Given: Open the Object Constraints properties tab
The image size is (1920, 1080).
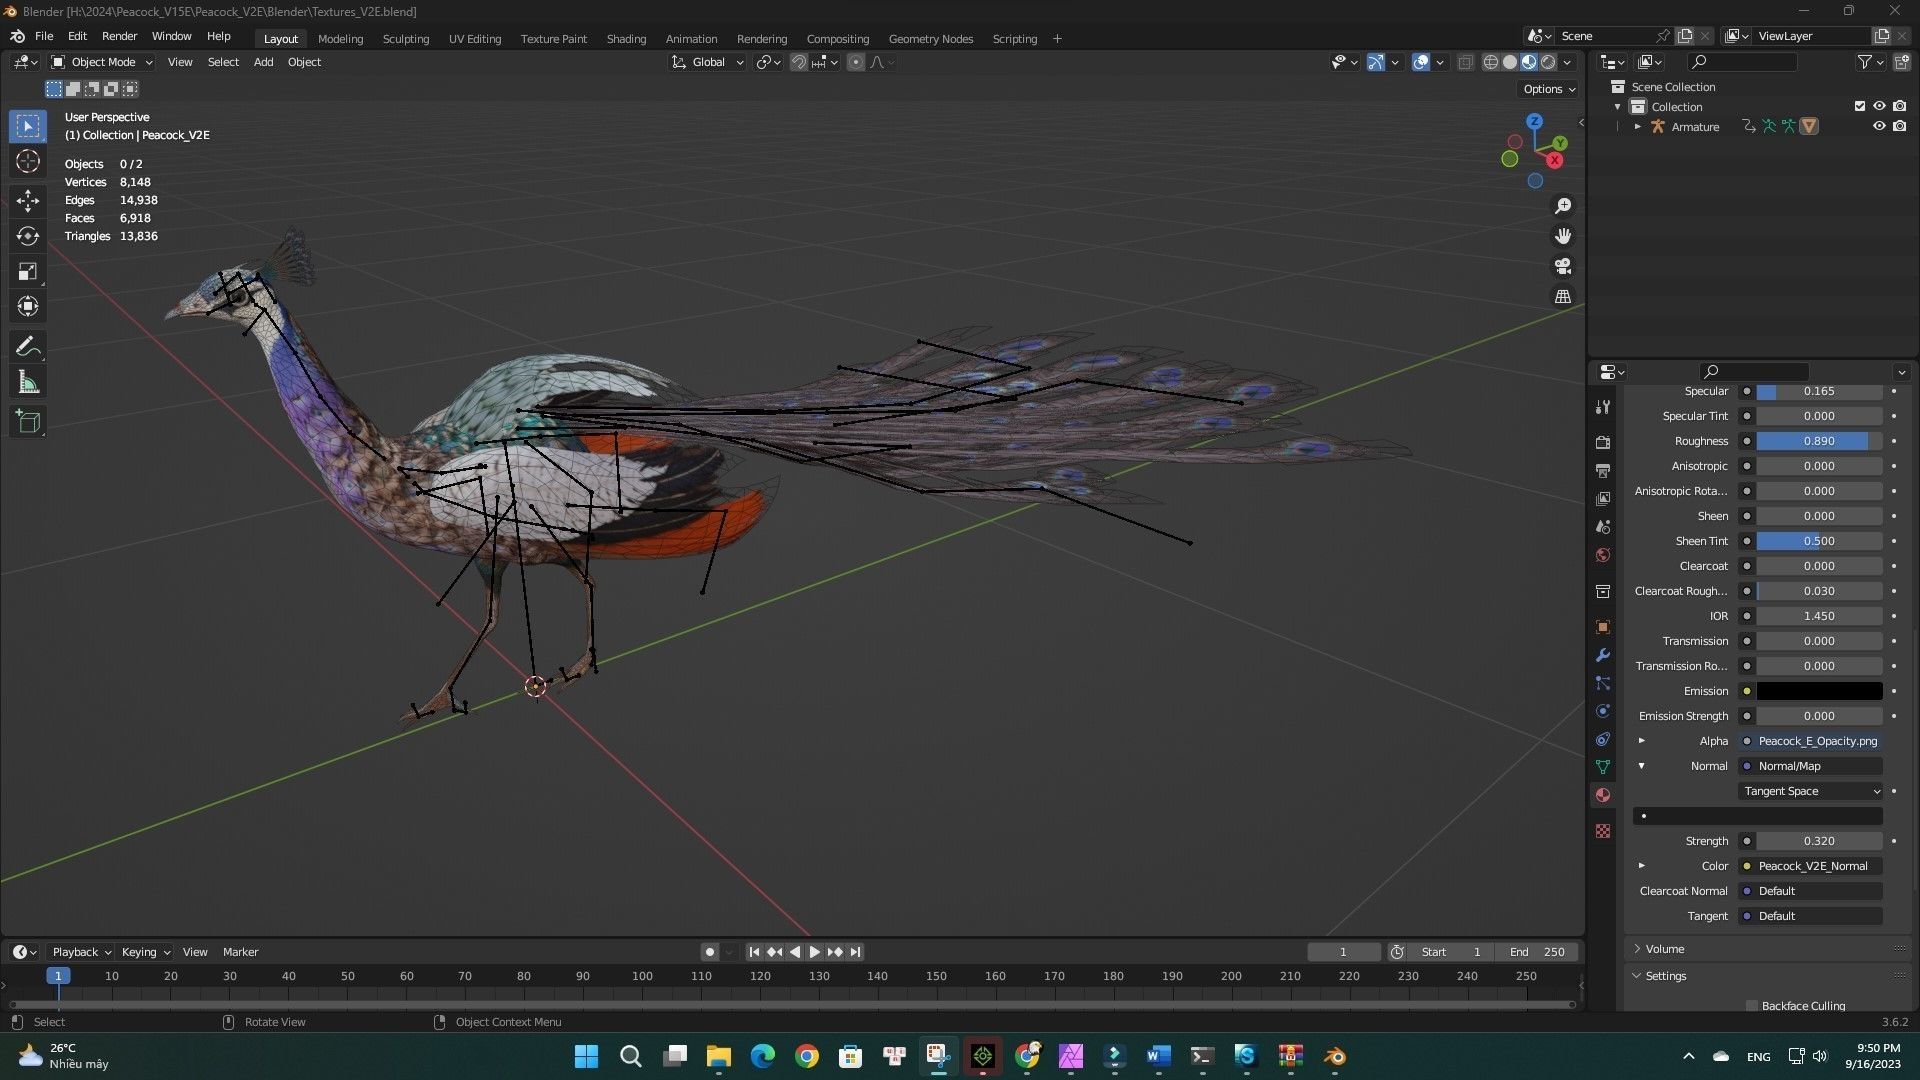Looking at the screenshot, I should (x=1603, y=739).
